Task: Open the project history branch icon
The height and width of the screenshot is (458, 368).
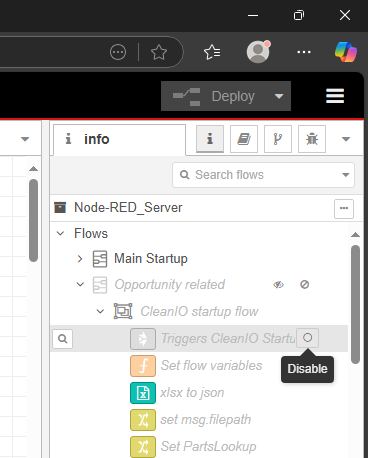Action: 278,139
